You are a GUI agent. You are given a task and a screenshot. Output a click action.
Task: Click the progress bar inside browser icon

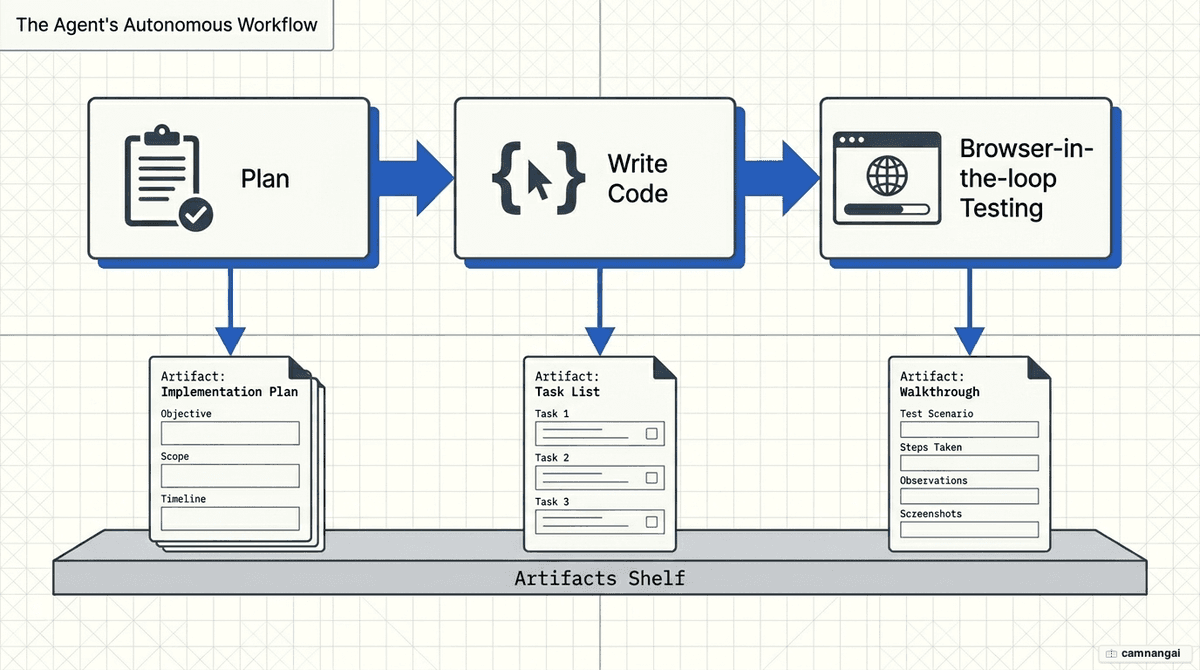[x=886, y=209]
